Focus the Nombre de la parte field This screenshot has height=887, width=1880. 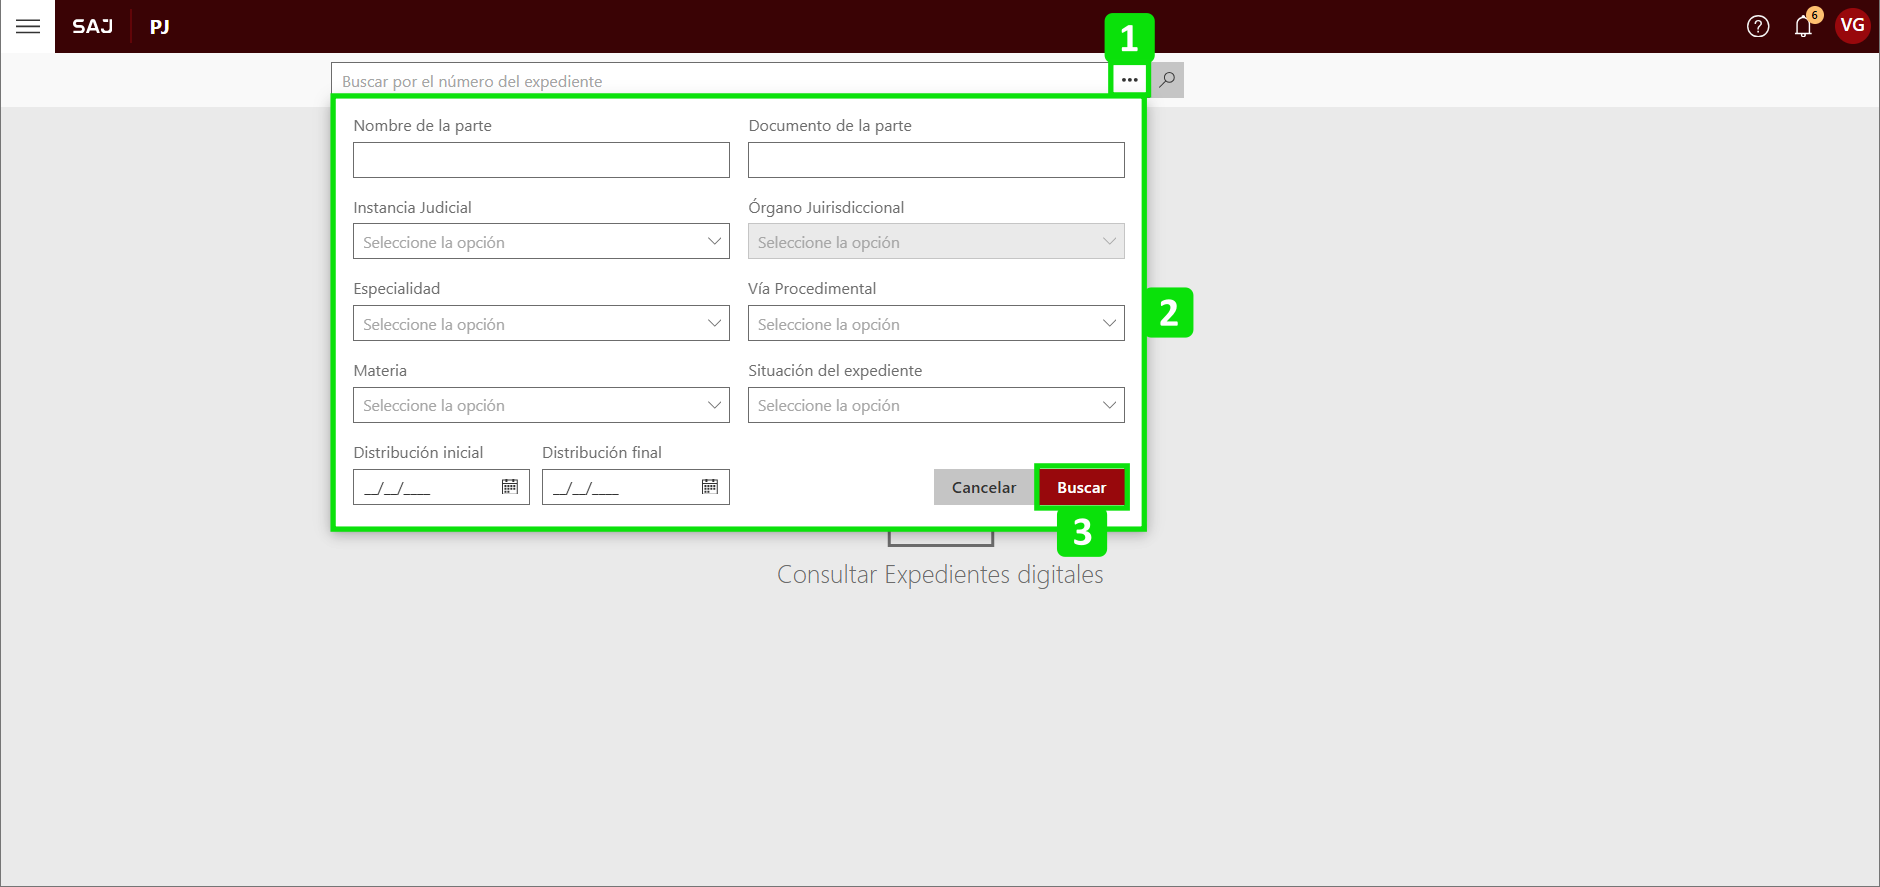coord(541,160)
